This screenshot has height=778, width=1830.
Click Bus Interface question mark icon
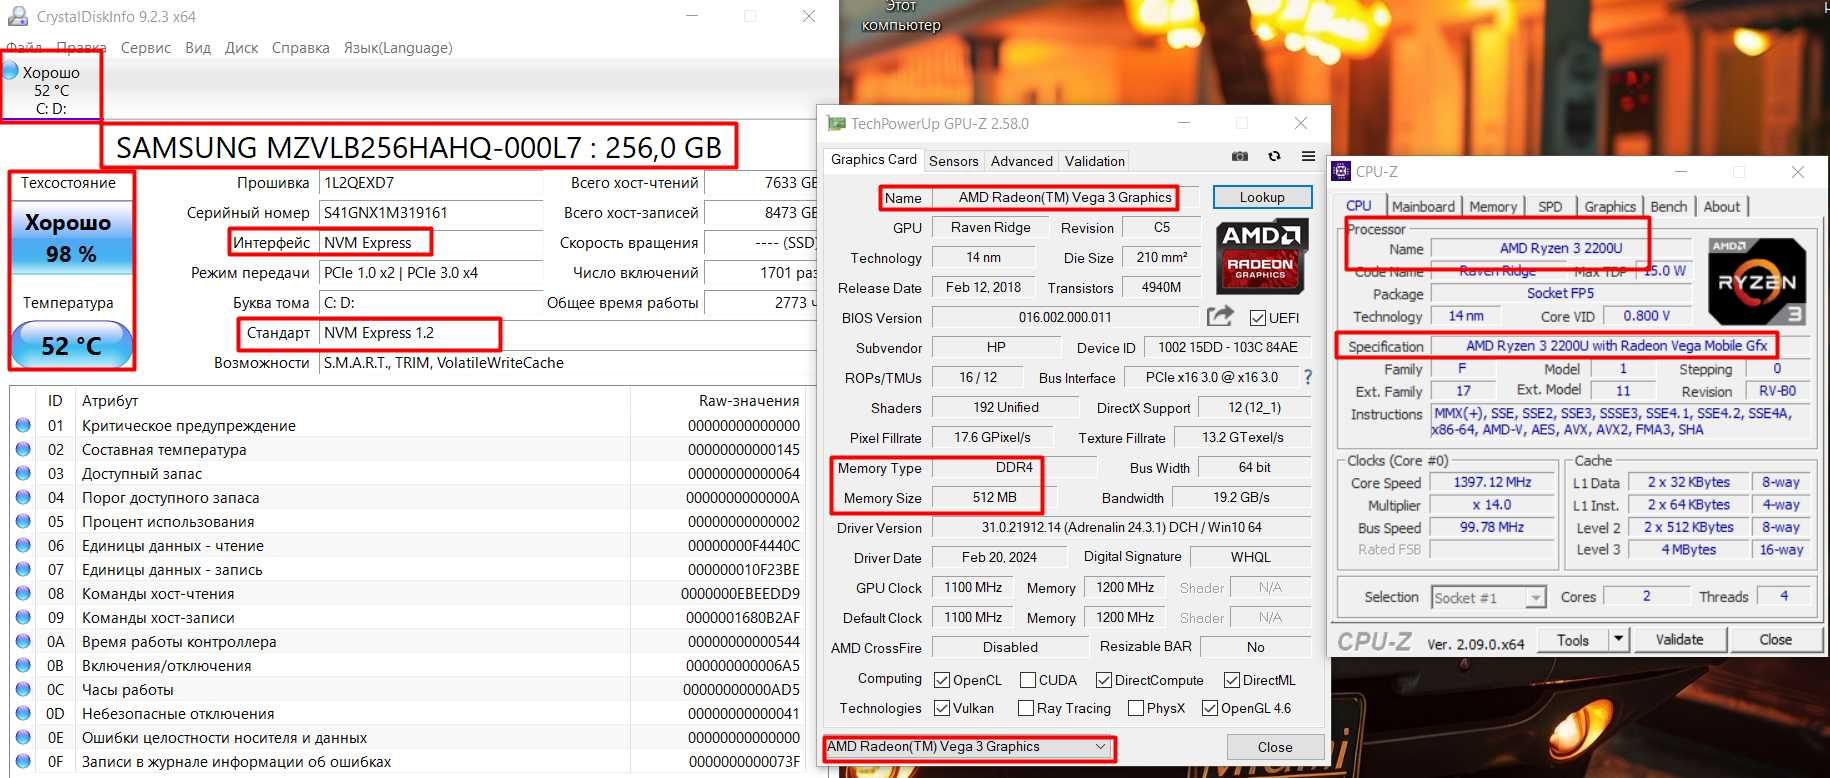pyautogui.click(x=1307, y=377)
